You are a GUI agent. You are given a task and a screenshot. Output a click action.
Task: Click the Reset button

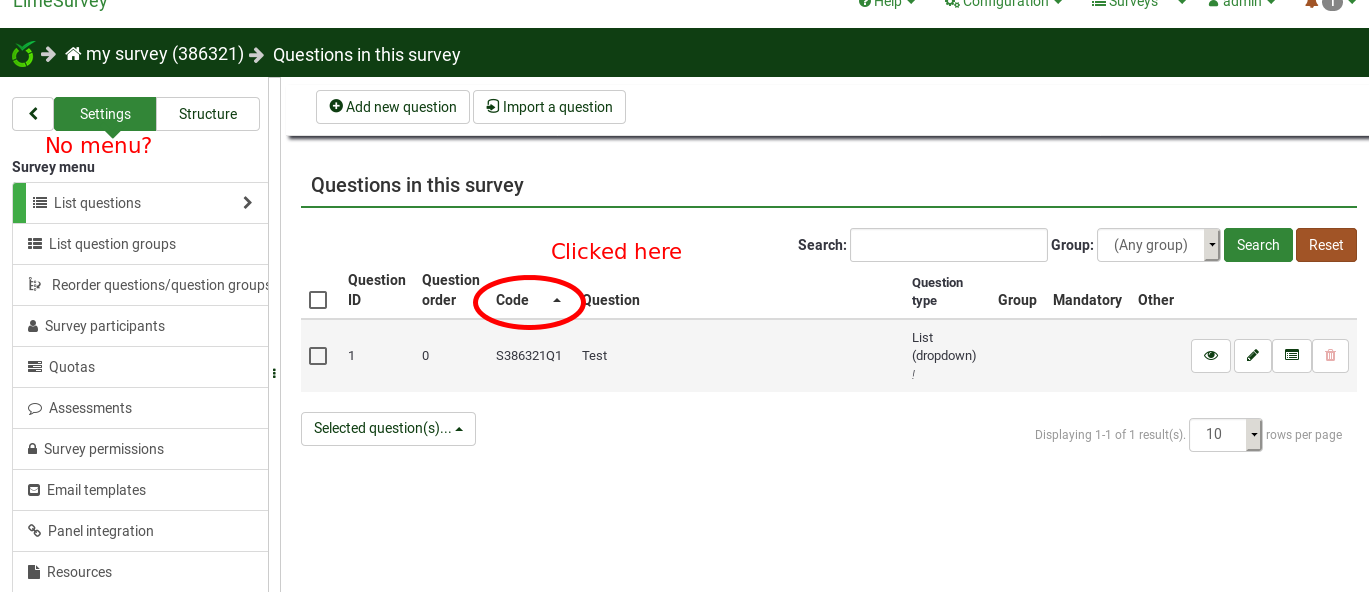click(x=1325, y=245)
